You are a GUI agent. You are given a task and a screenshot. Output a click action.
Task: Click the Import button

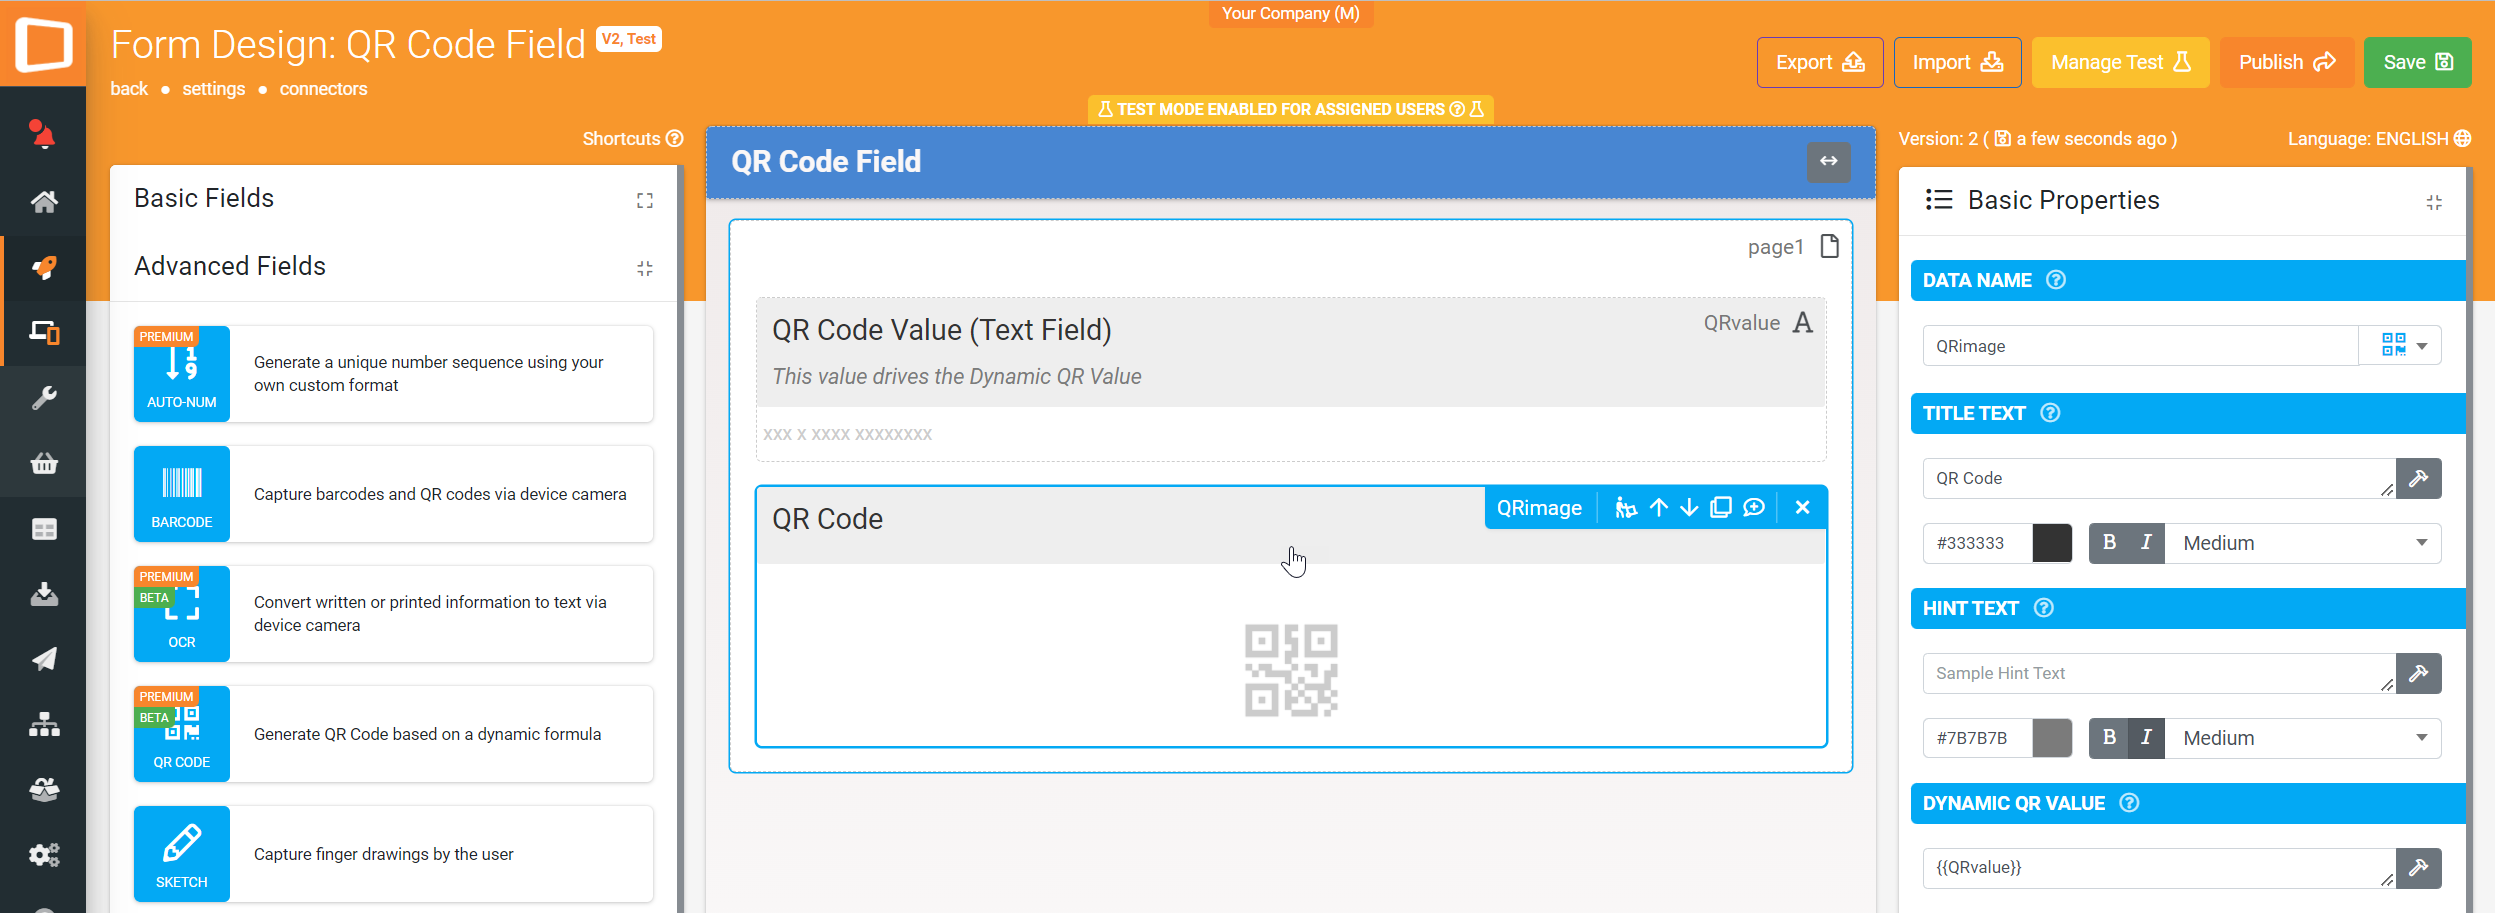click(1957, 62)
